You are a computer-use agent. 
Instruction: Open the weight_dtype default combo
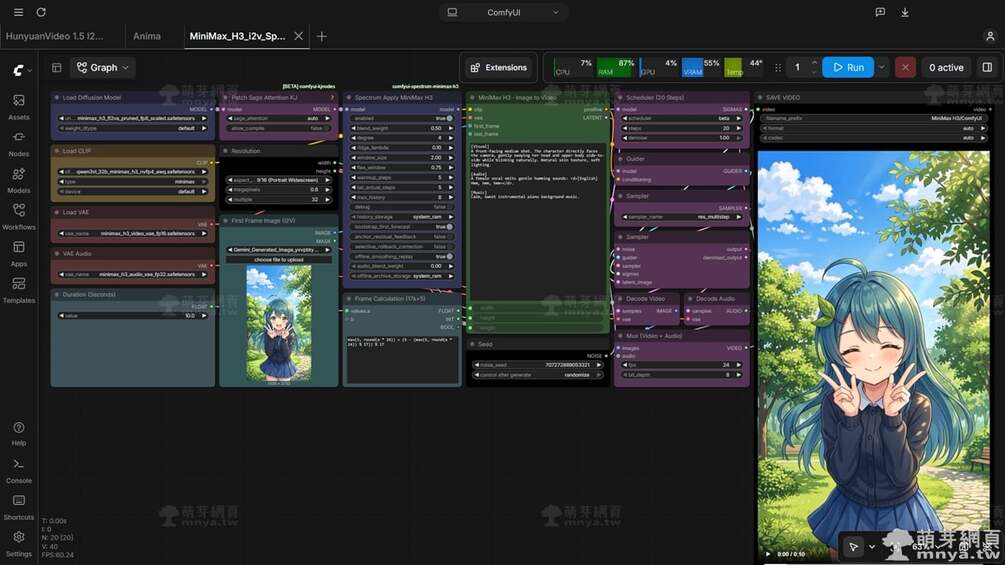pyautogui.click(x=133, y=128)
